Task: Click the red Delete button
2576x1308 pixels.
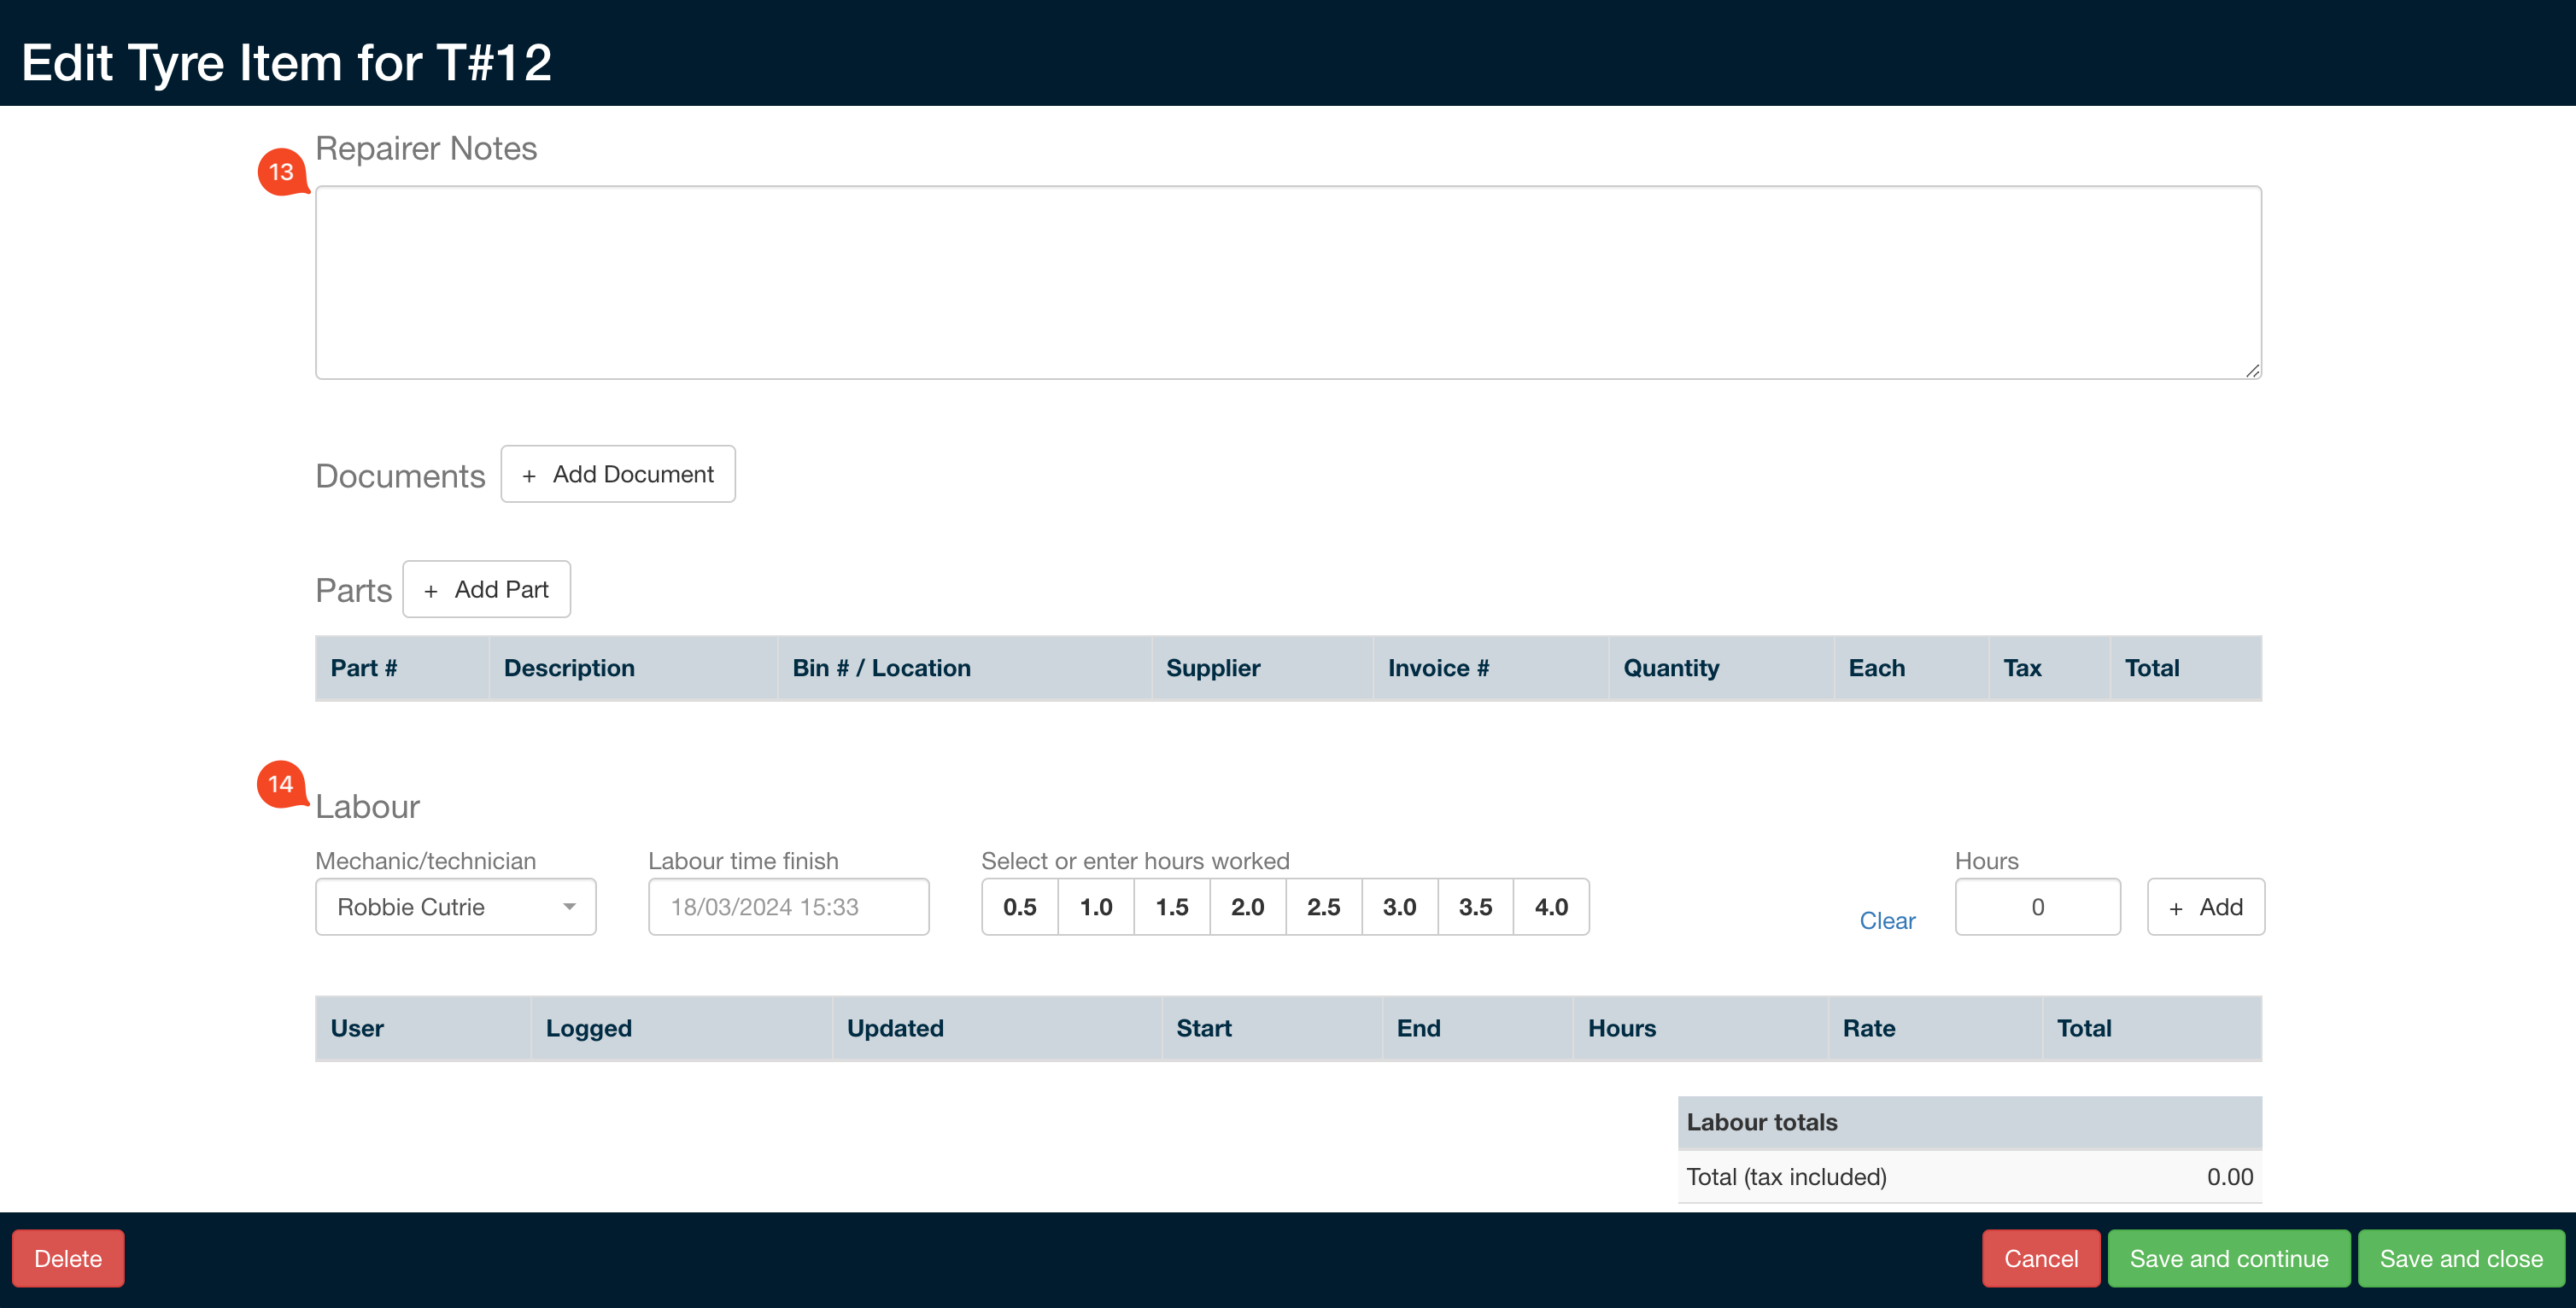Action: 68,1258
